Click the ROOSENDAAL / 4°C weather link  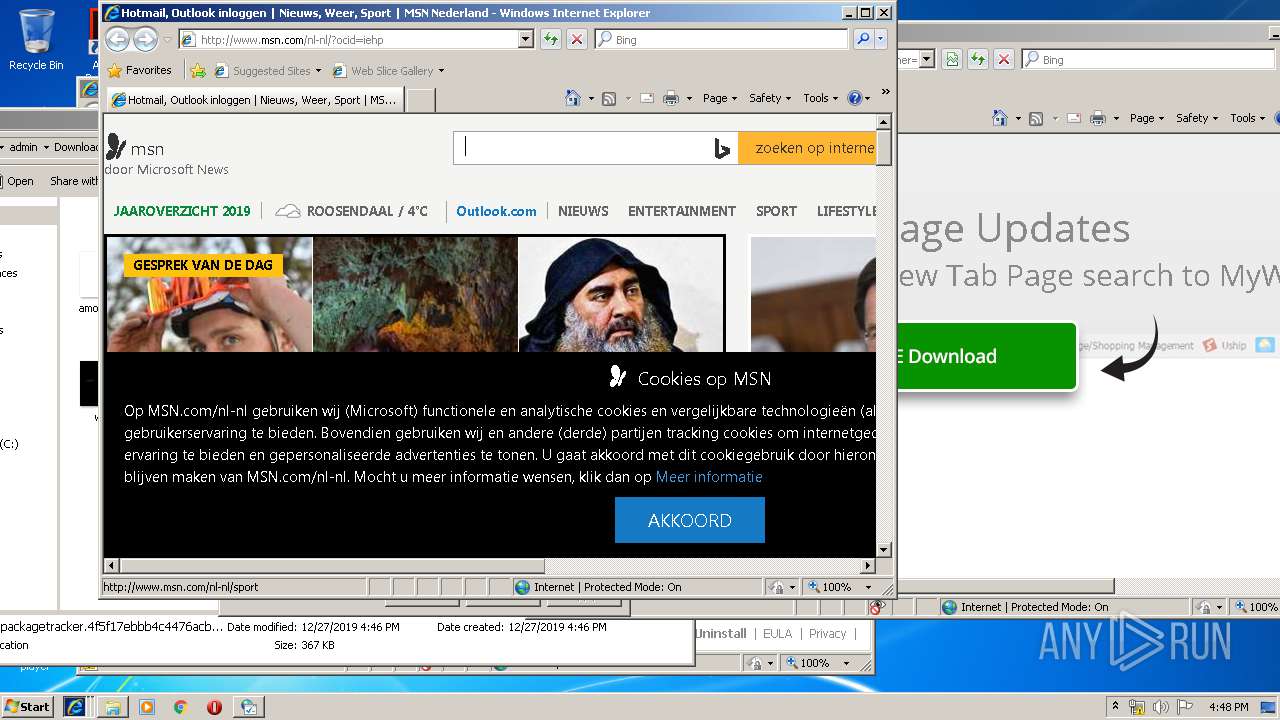(352, 211)
